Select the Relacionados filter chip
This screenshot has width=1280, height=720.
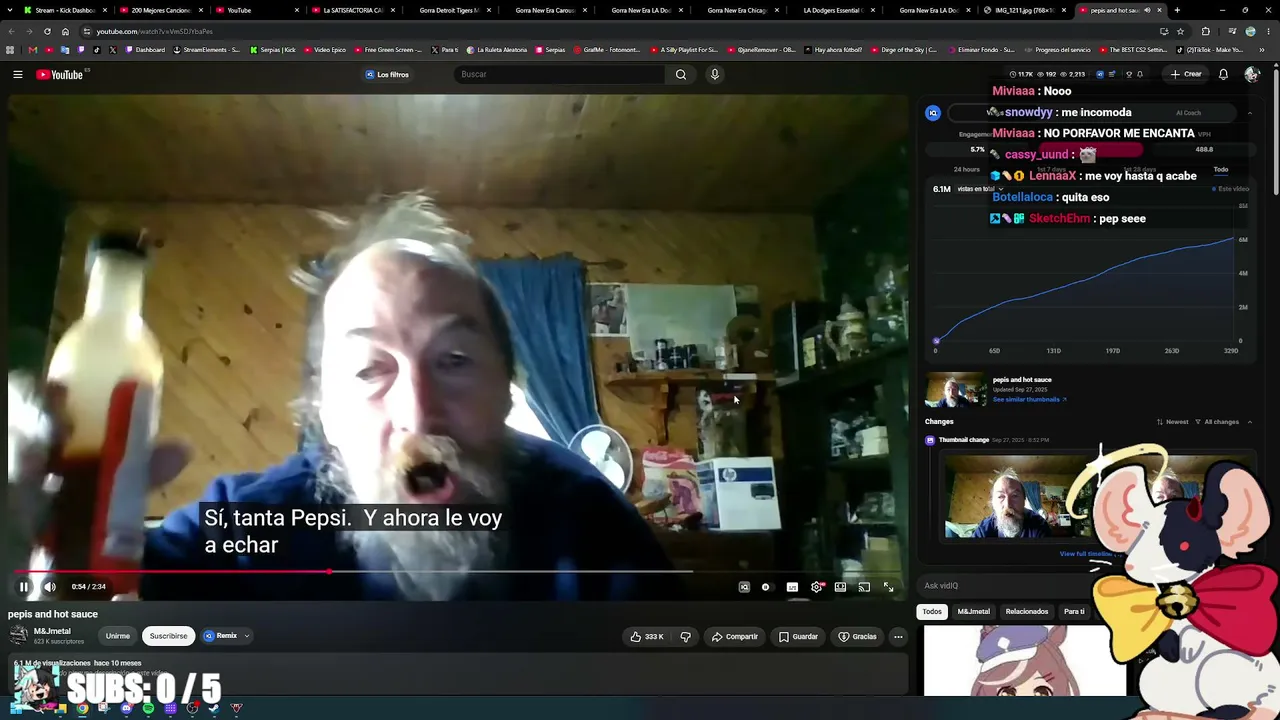click(x=1027, y=611)
